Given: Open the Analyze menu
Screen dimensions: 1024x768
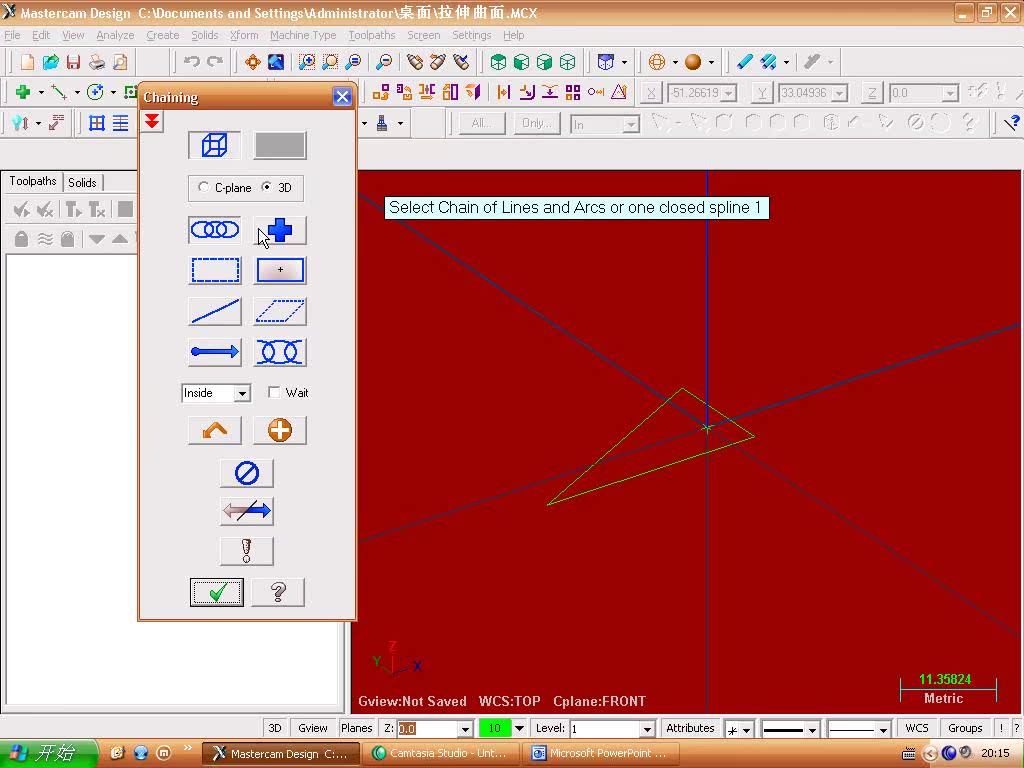Looking at the screenshot, I should click(x=115, y=35).
